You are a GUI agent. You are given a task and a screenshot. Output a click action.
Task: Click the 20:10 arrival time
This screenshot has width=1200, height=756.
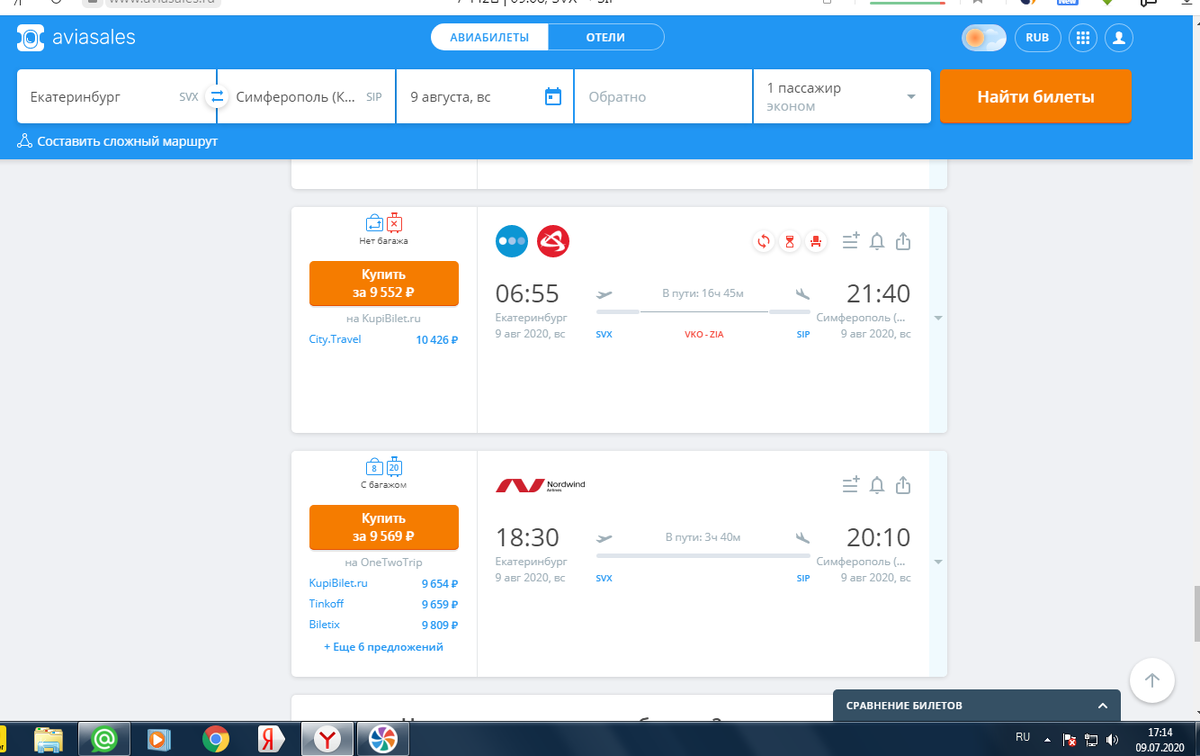(x=879, y=538)
